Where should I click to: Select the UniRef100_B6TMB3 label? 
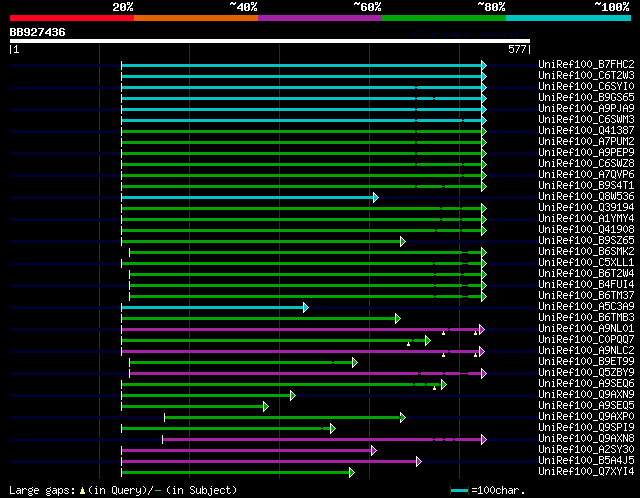[586, 318]
